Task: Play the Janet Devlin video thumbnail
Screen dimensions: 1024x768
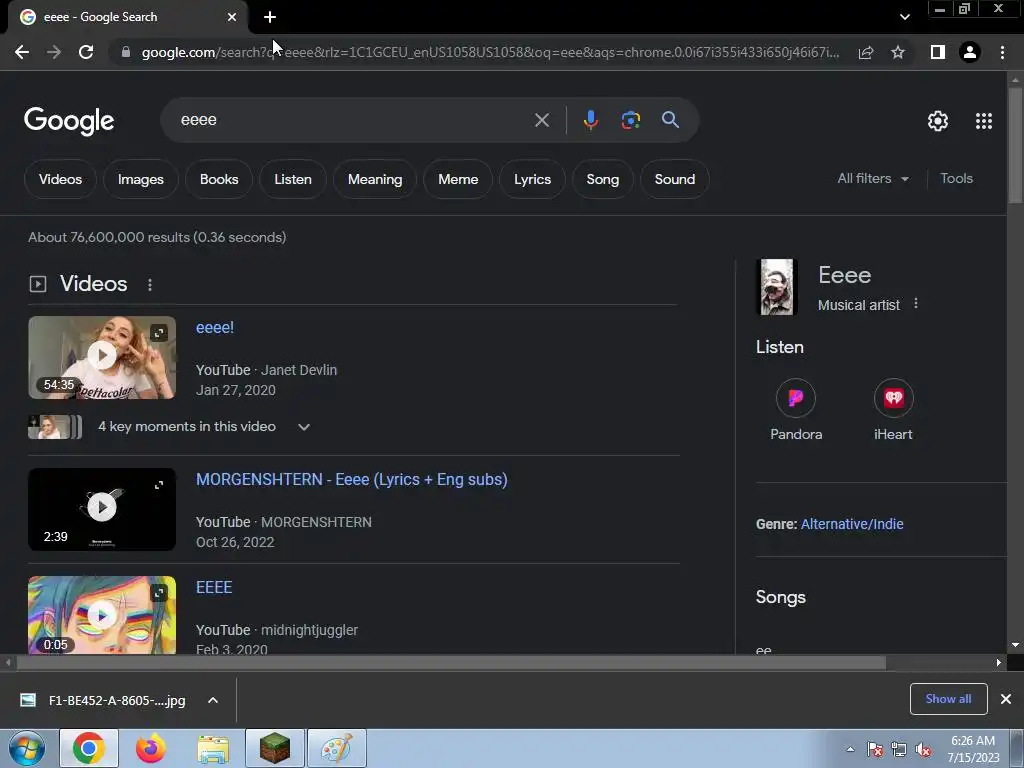Action: [102, 357]
